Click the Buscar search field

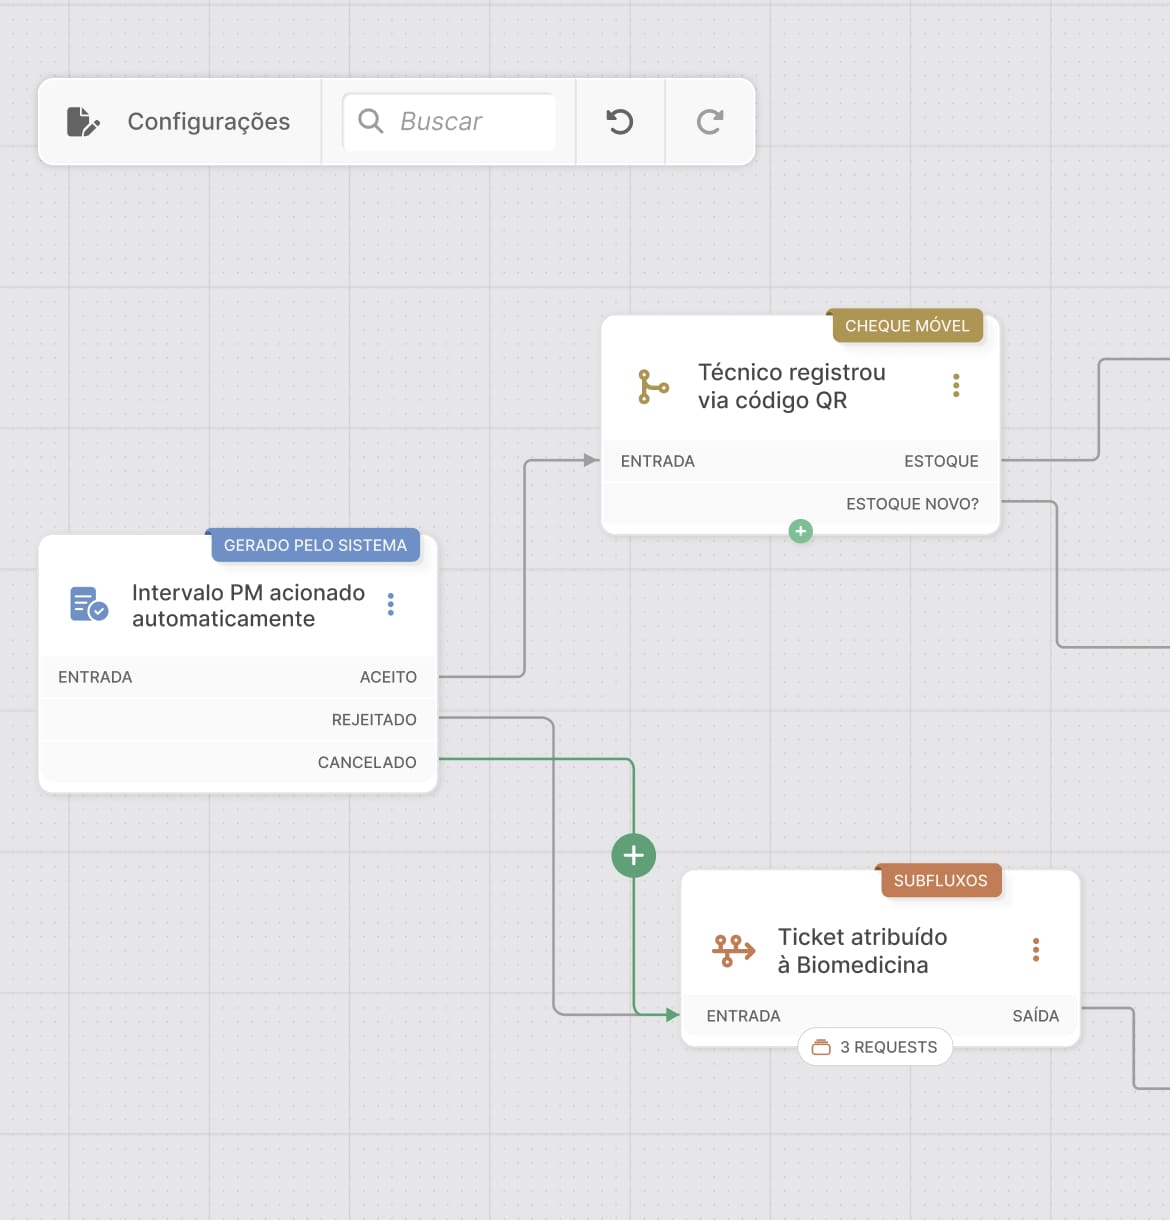click(x=449, y=122)
